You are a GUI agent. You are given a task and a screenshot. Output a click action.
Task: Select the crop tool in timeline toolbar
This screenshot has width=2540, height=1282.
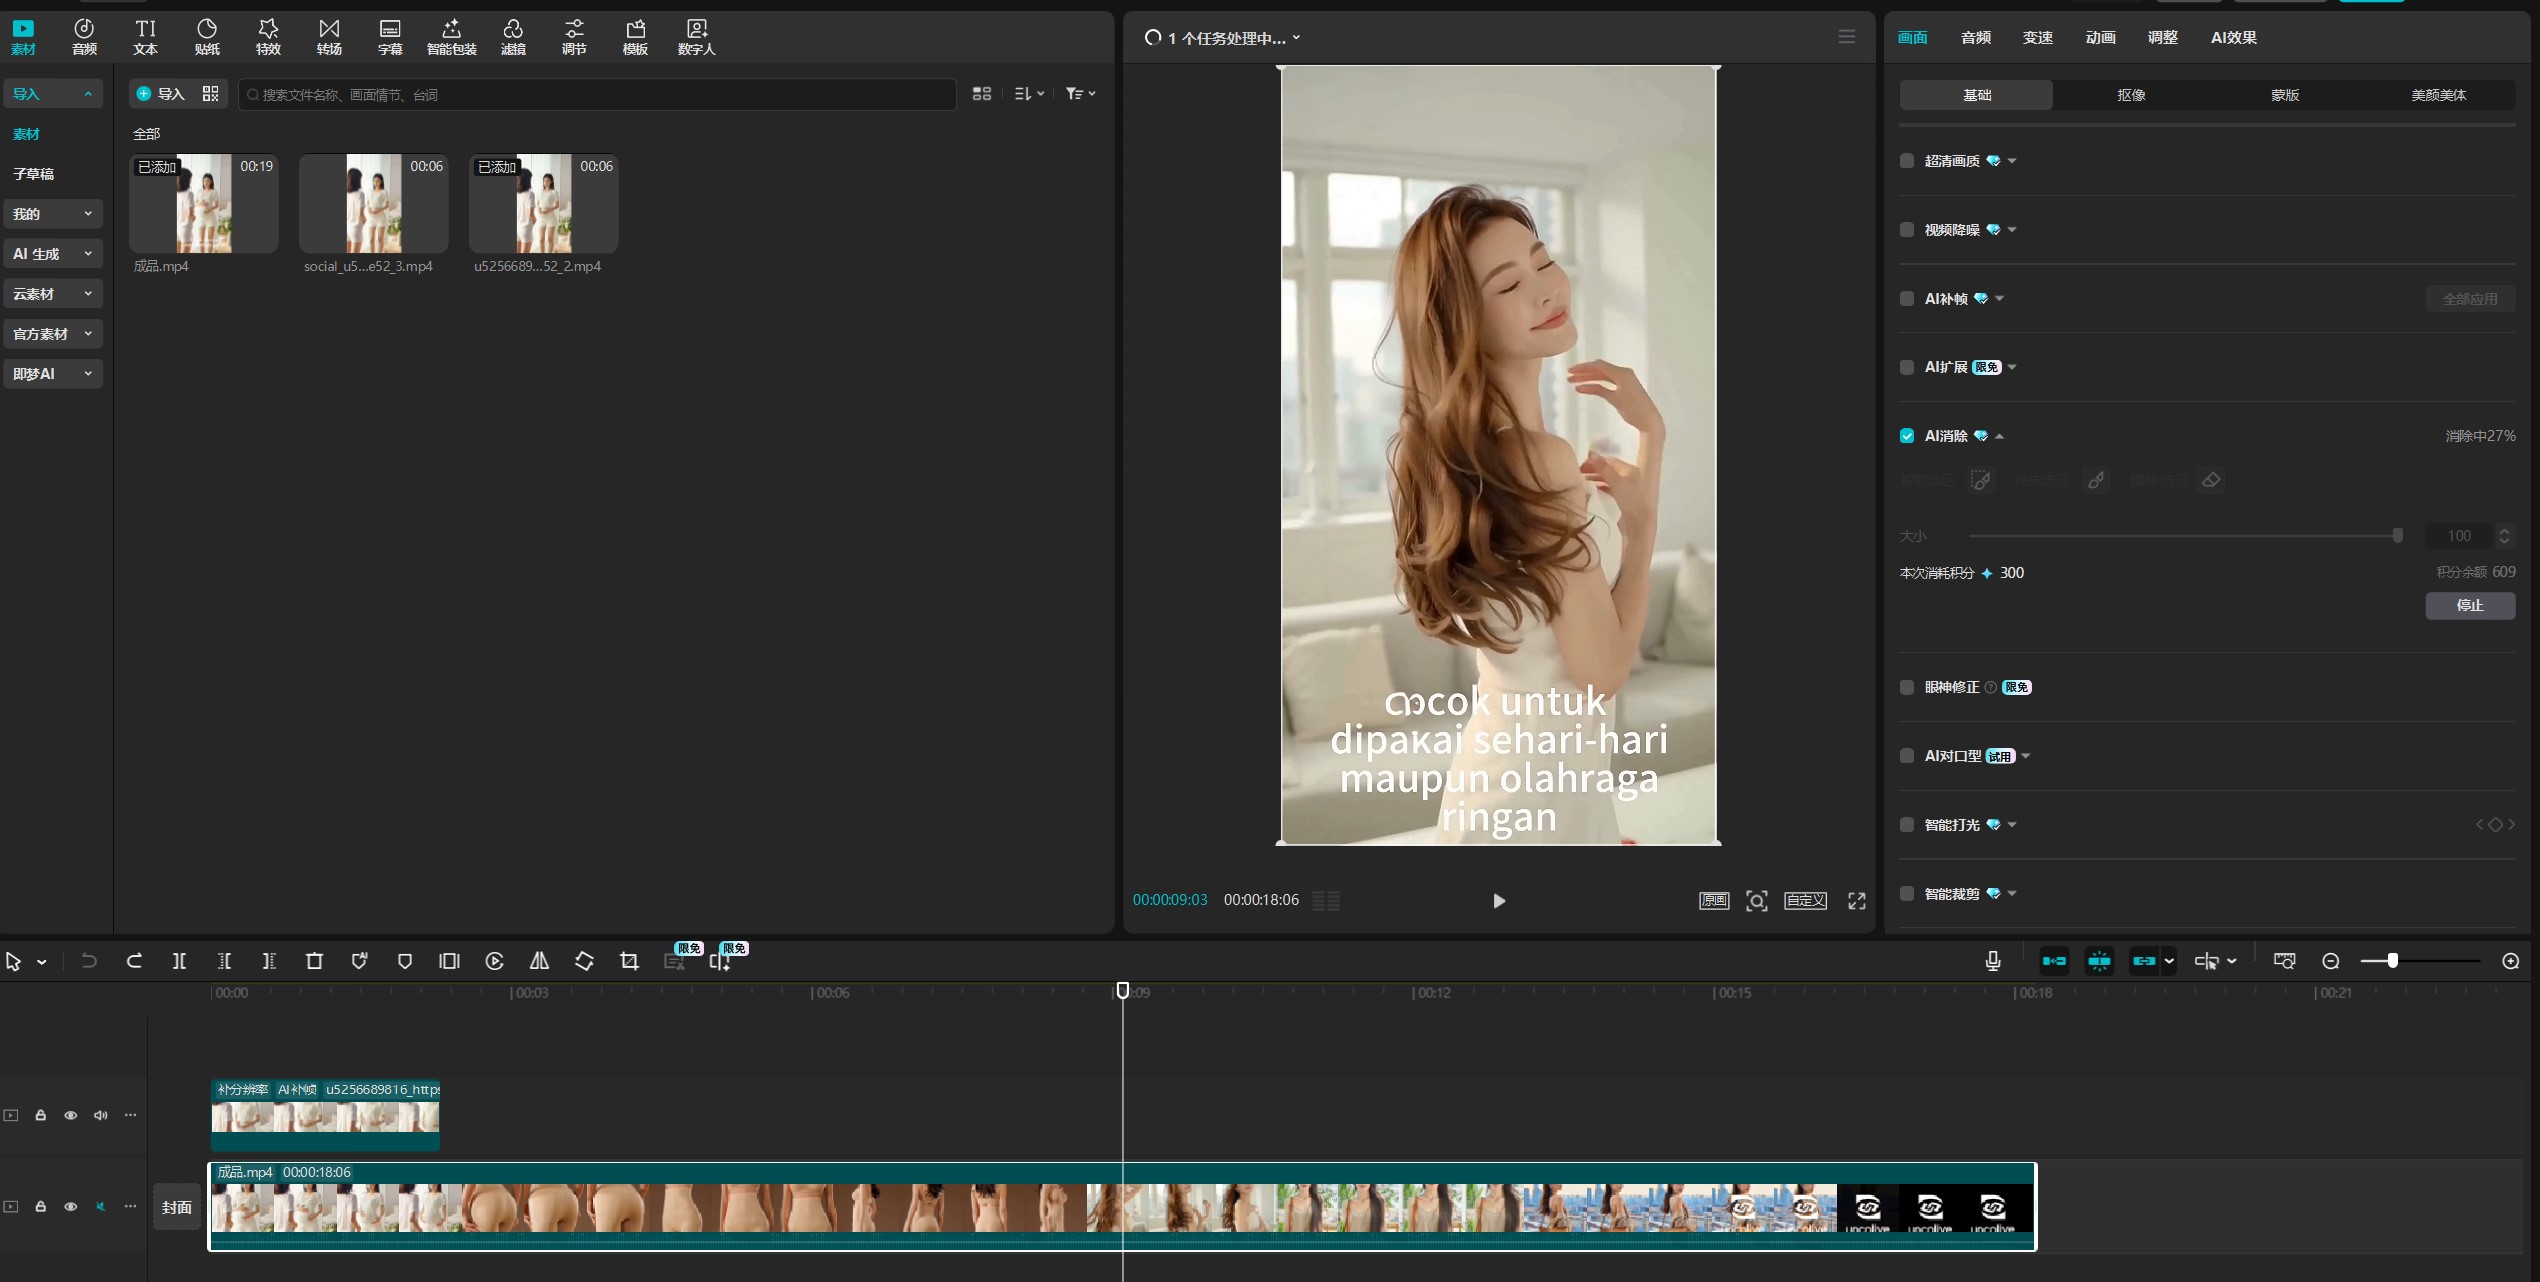pyautogui.click(x=629, y=961)
